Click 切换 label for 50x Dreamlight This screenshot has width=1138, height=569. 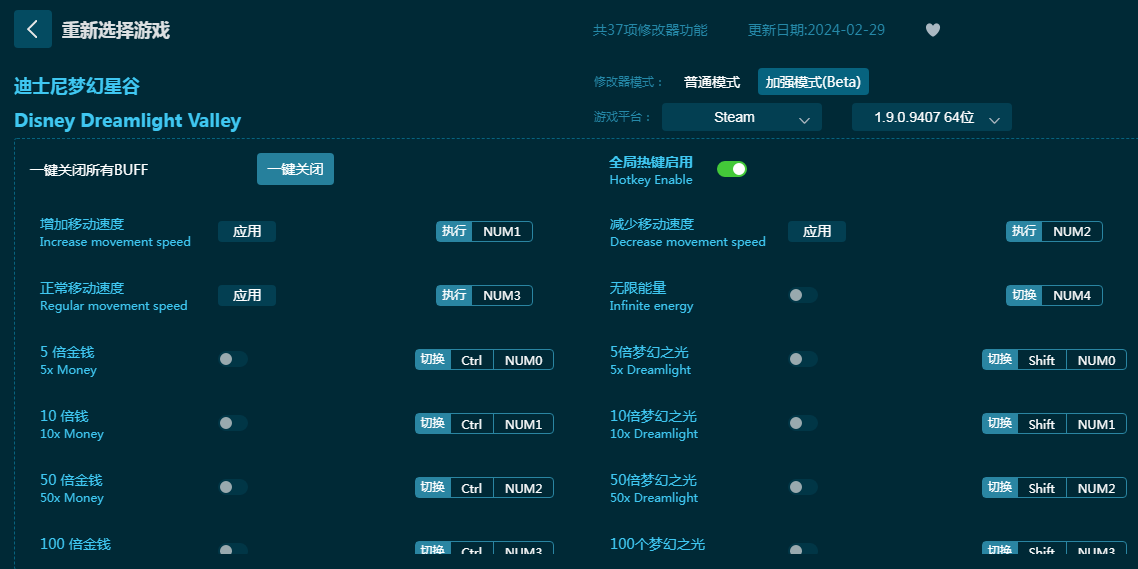pyautogui.click(x=1000, y=488)
